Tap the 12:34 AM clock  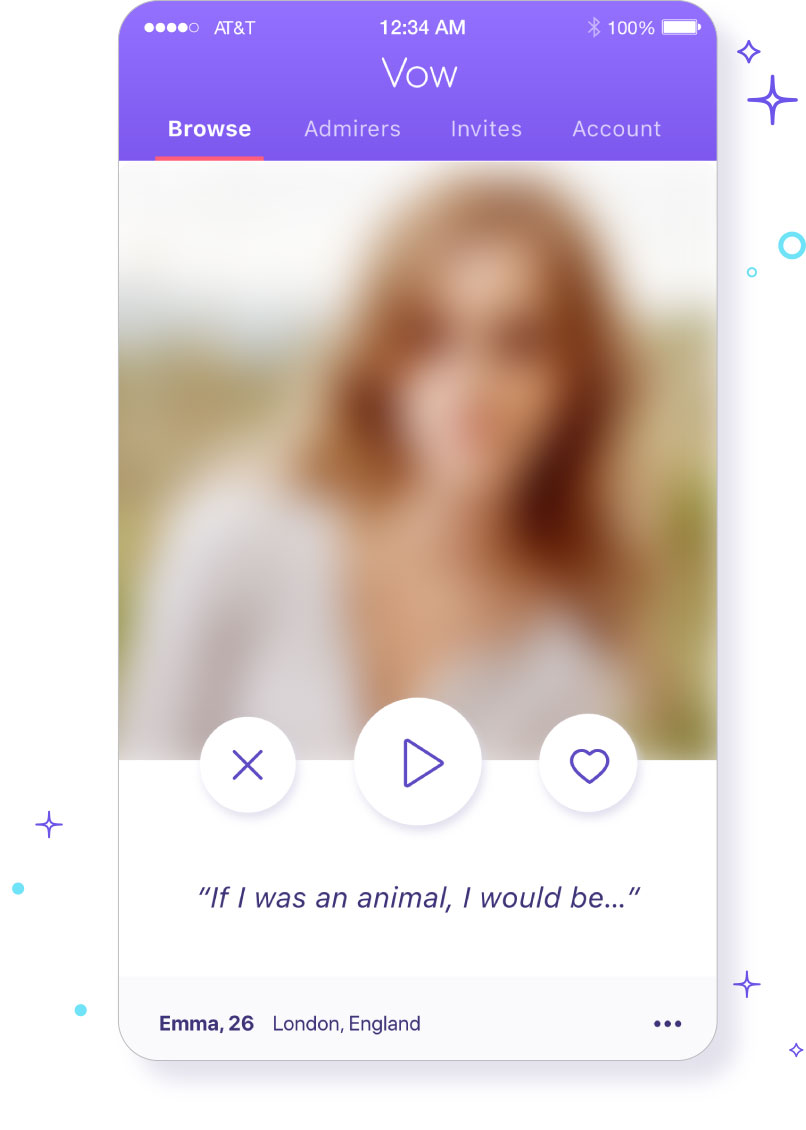point(422,27)
